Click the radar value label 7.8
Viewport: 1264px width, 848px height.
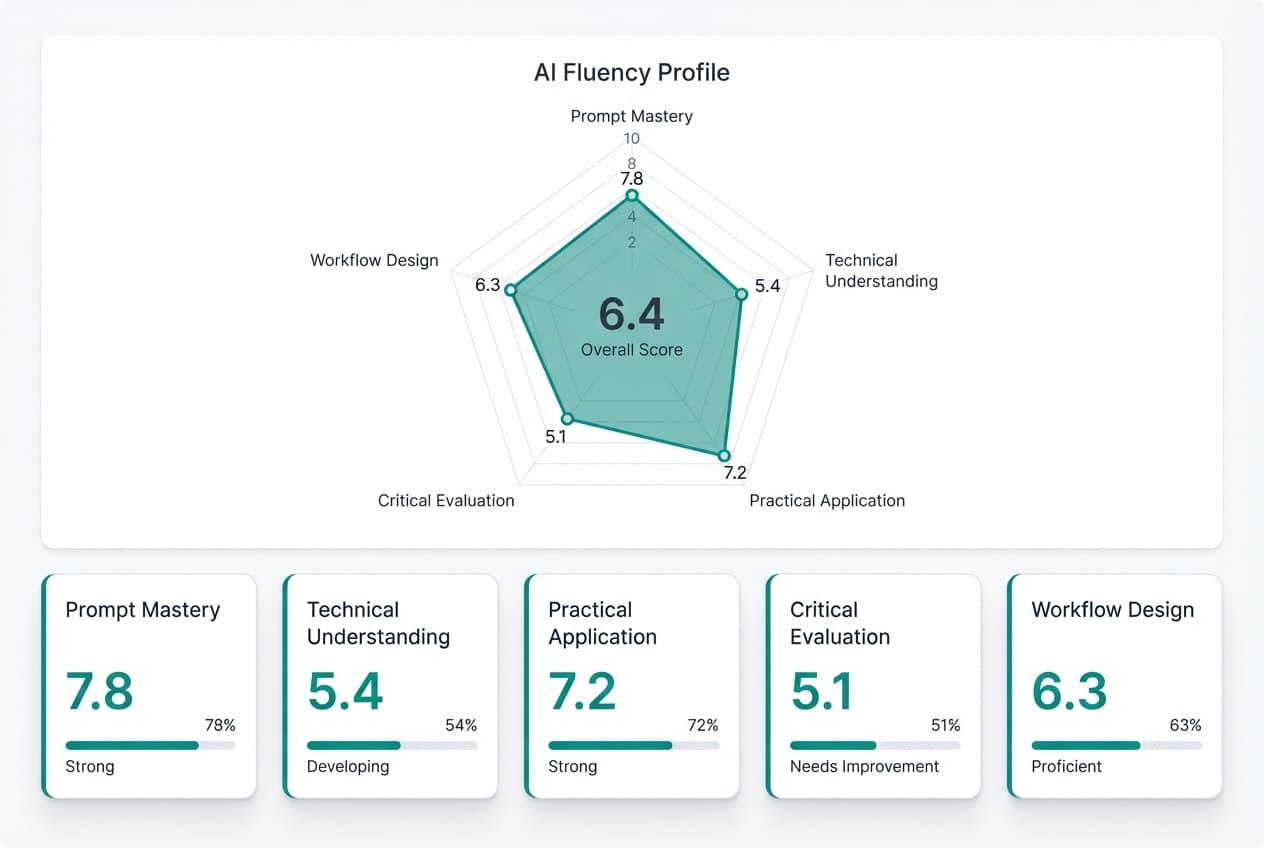632,179
